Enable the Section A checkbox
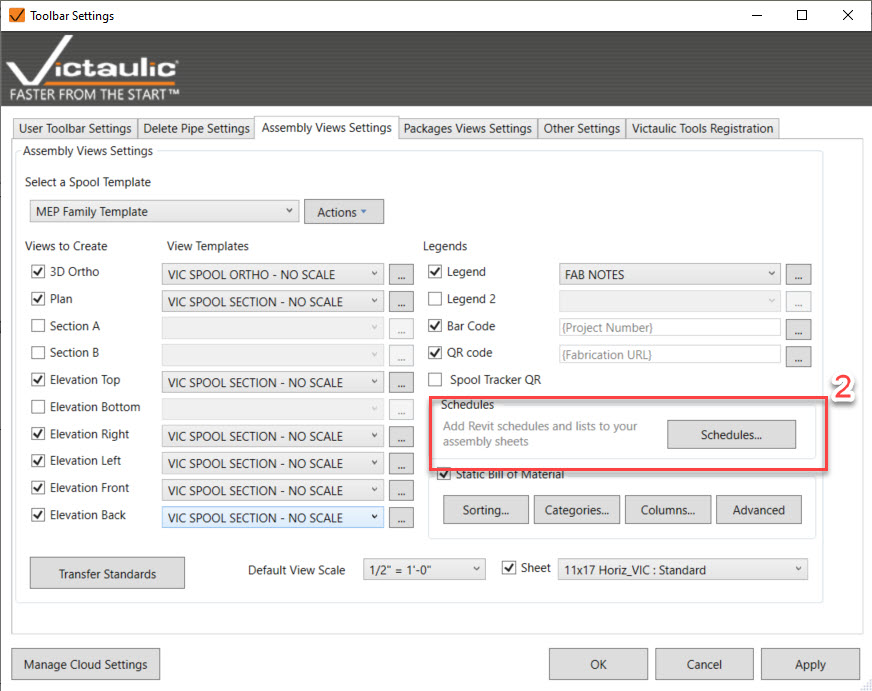This screenshot has width=872, height=691. point(39,326)
